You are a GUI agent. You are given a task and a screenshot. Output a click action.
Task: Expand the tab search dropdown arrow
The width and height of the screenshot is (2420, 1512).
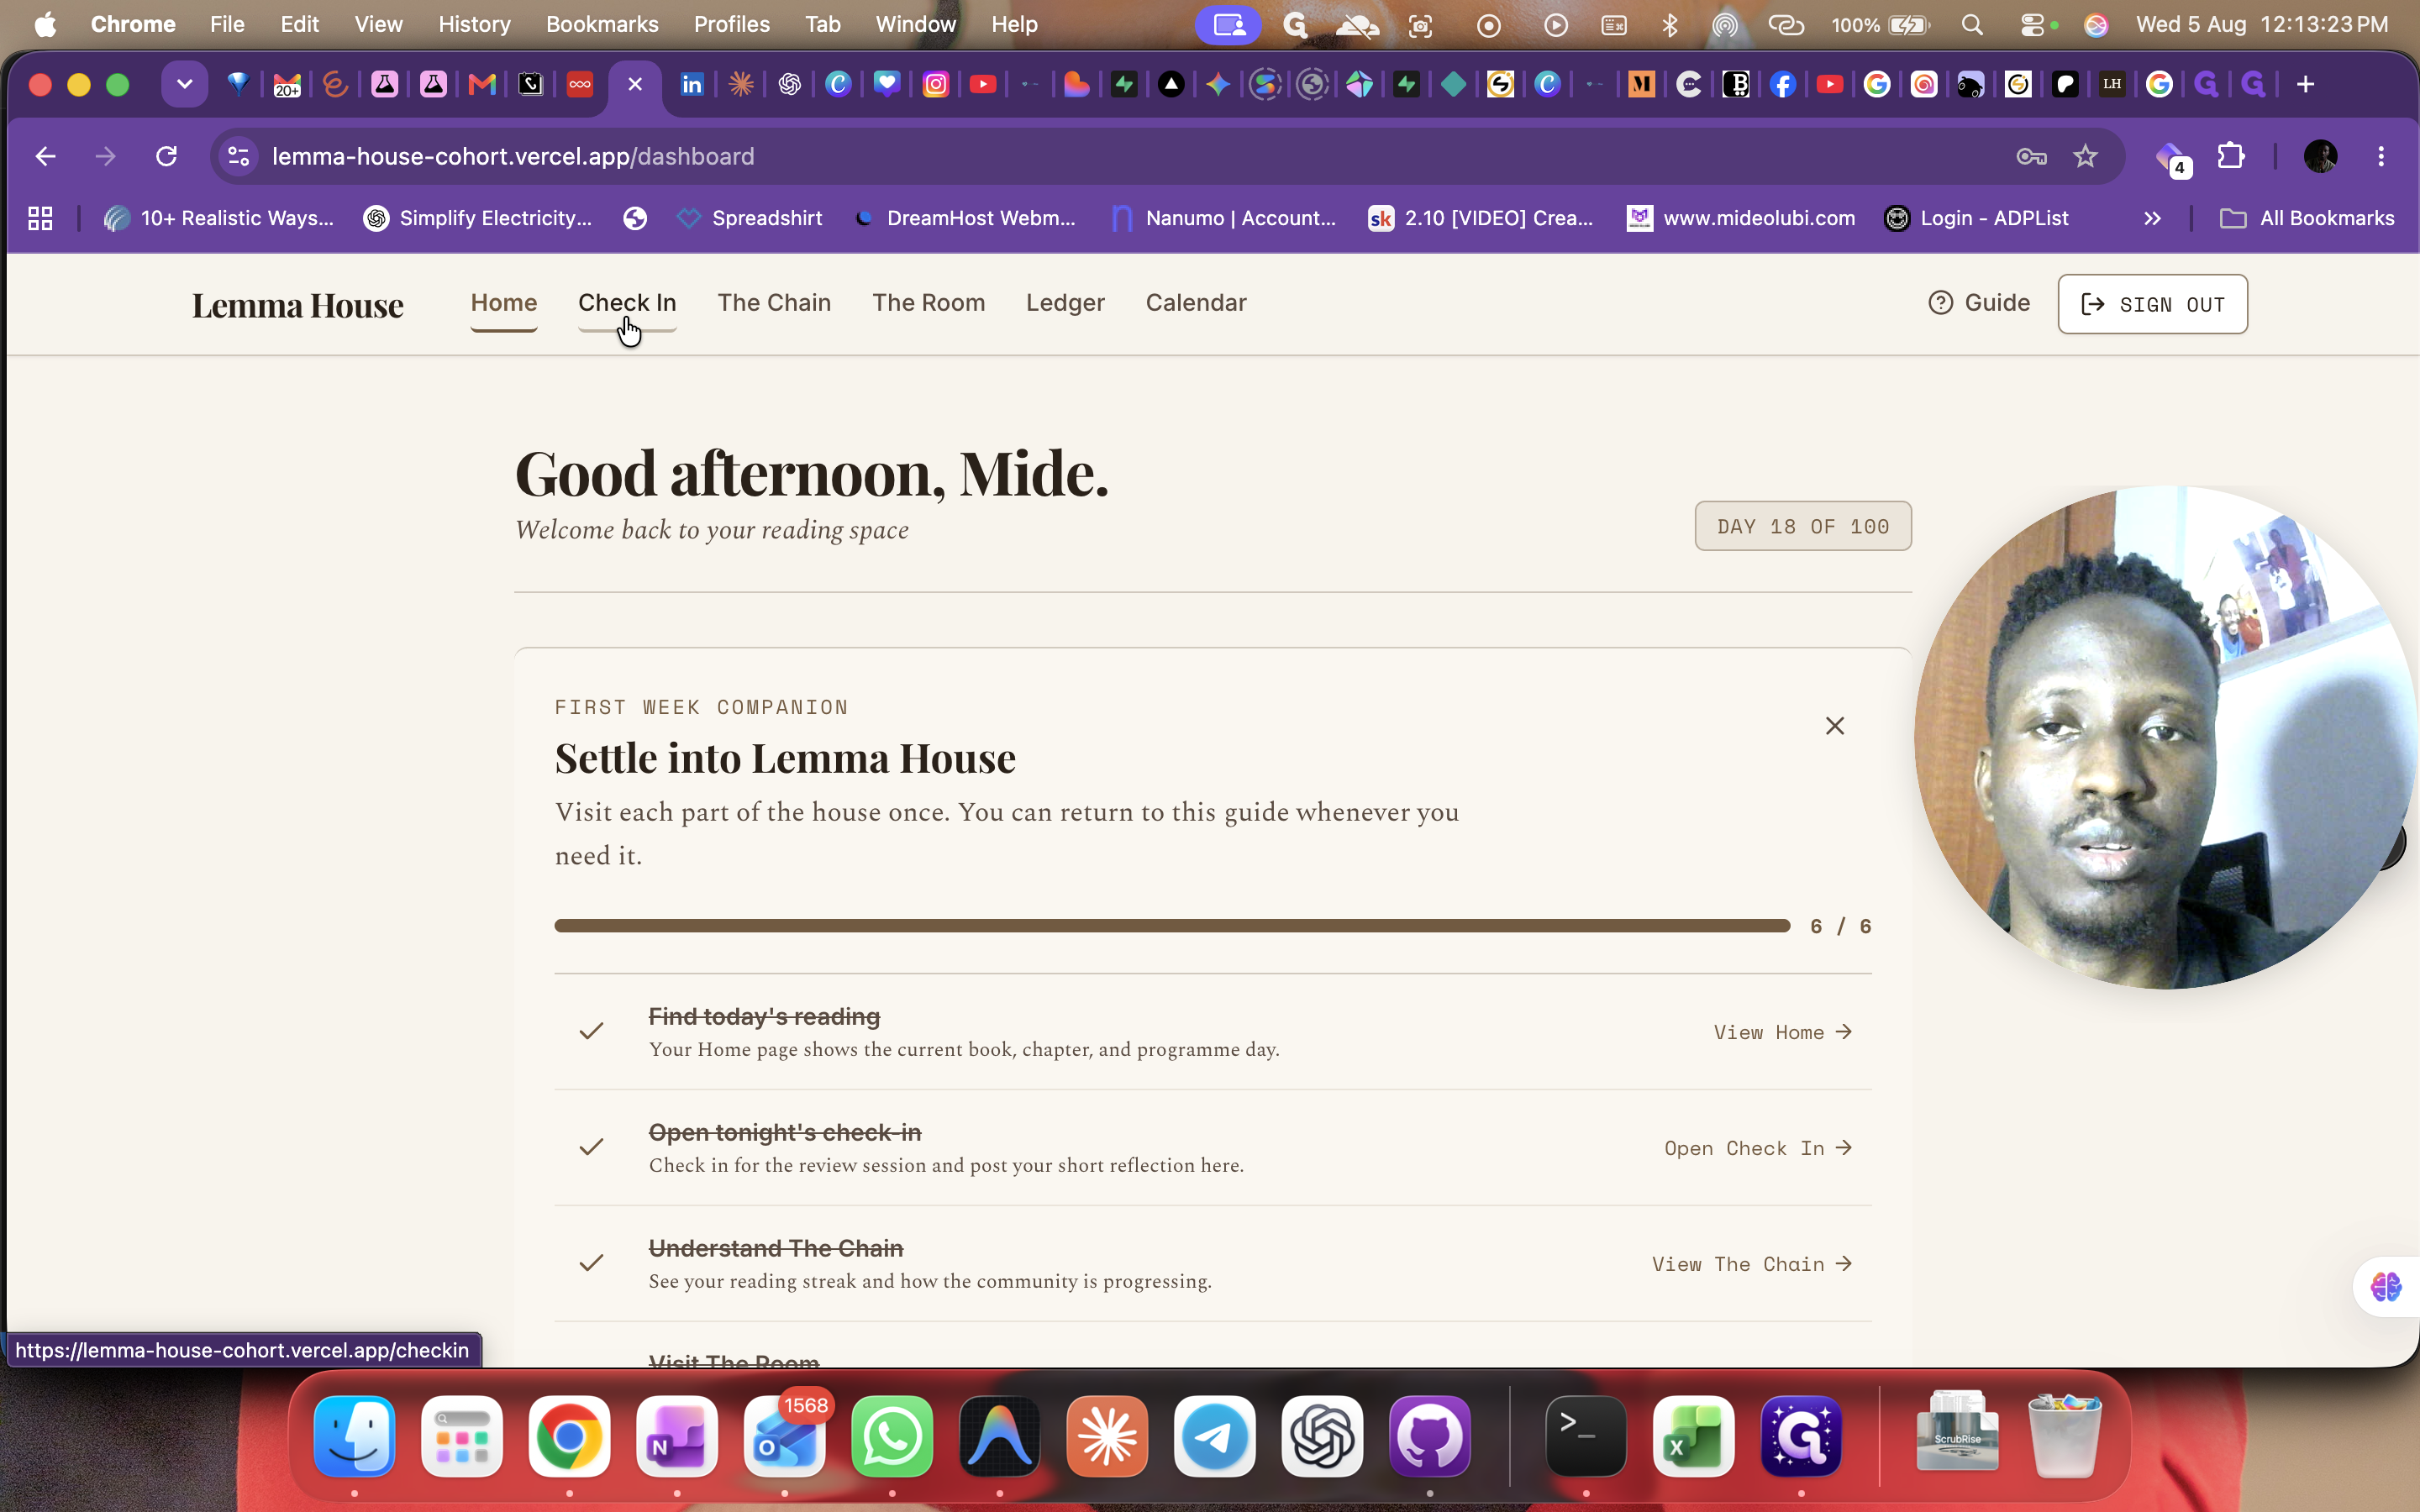coord(184,84)
